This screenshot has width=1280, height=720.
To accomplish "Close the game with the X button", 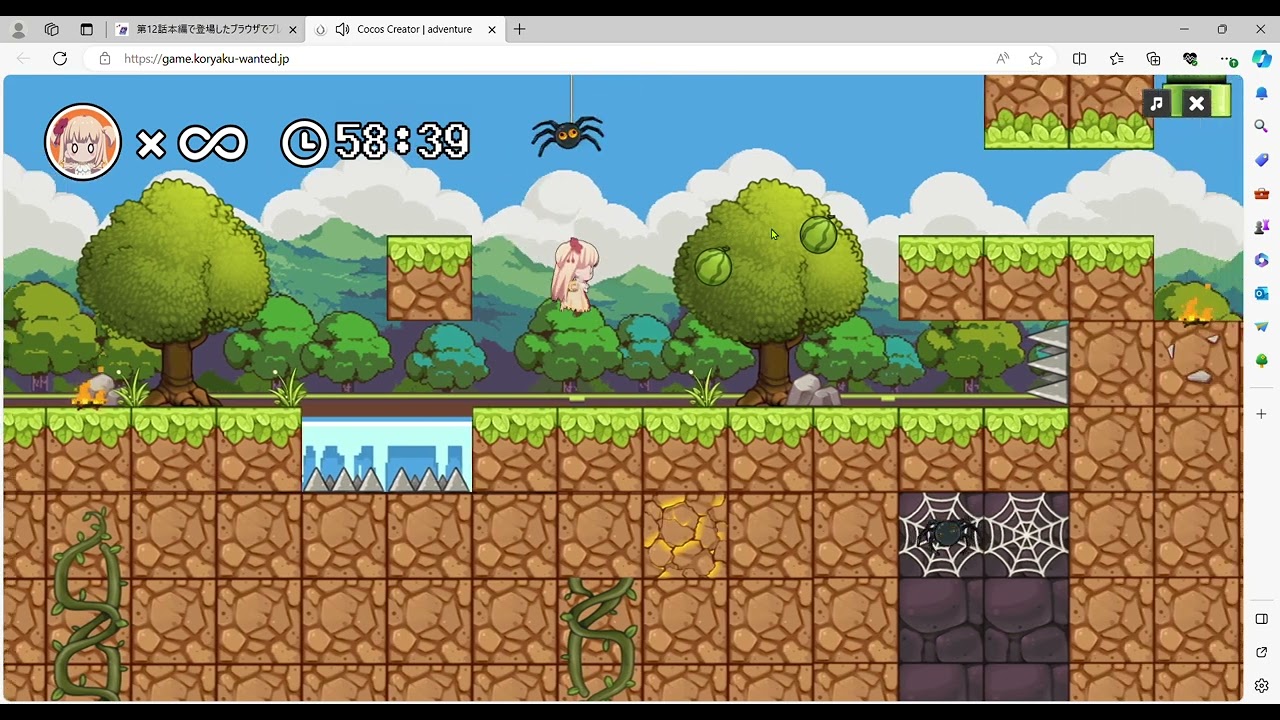I will click(1196, 103).
